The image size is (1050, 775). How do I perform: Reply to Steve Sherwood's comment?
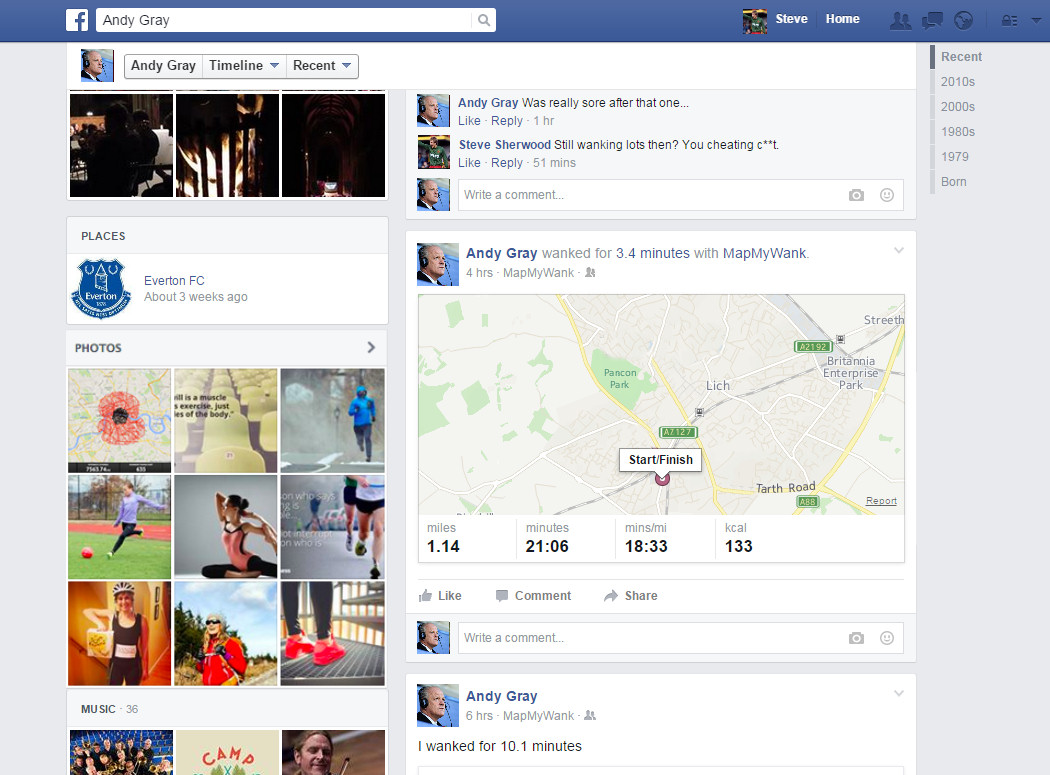(506, 163)
